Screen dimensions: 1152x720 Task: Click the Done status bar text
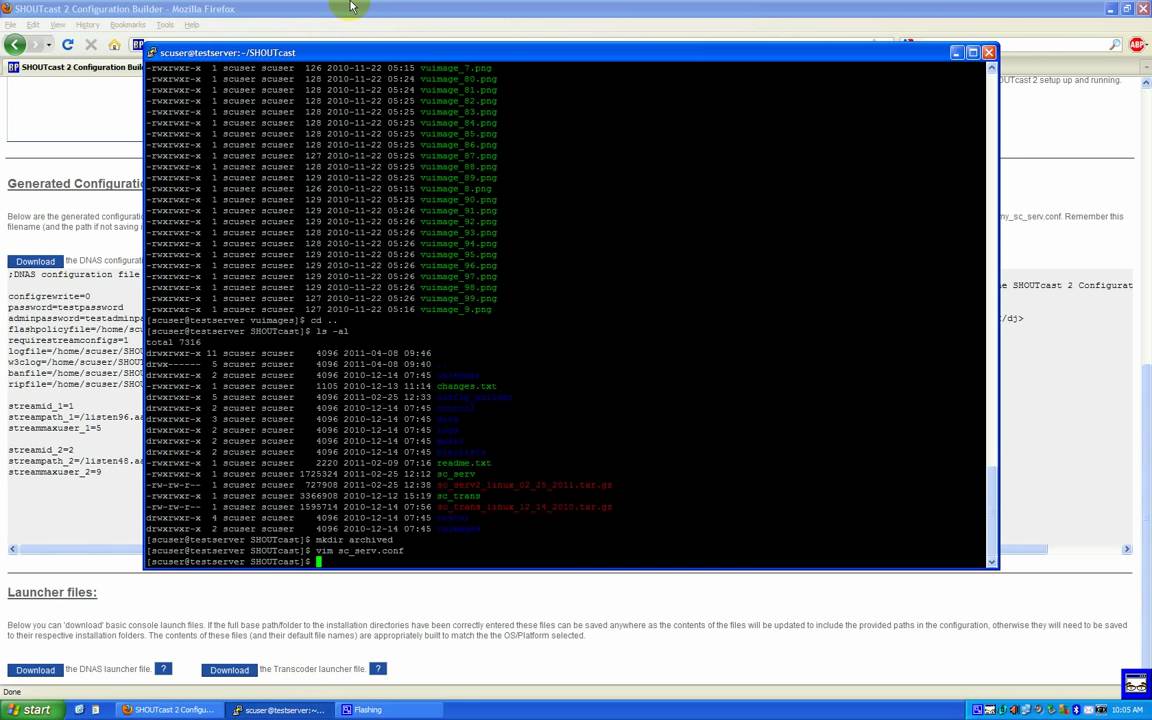pos(12,692)
